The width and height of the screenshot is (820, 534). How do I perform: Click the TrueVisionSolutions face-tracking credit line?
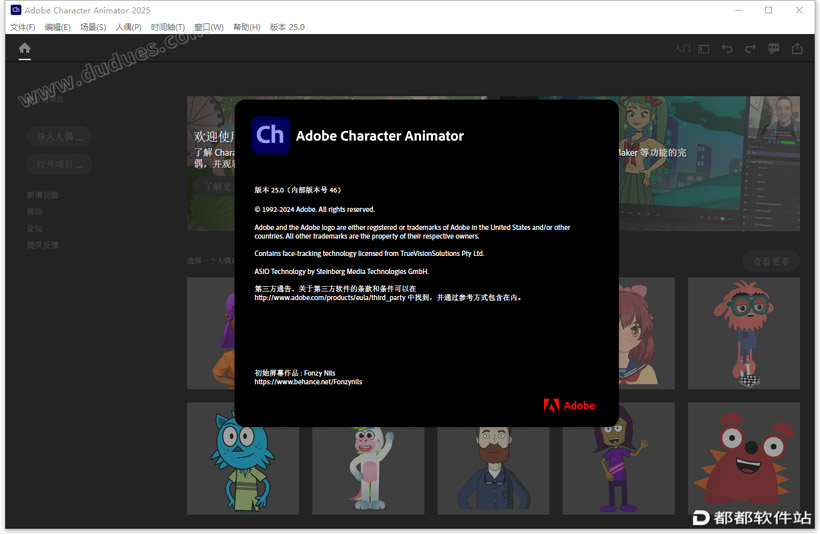coord(369,254)
